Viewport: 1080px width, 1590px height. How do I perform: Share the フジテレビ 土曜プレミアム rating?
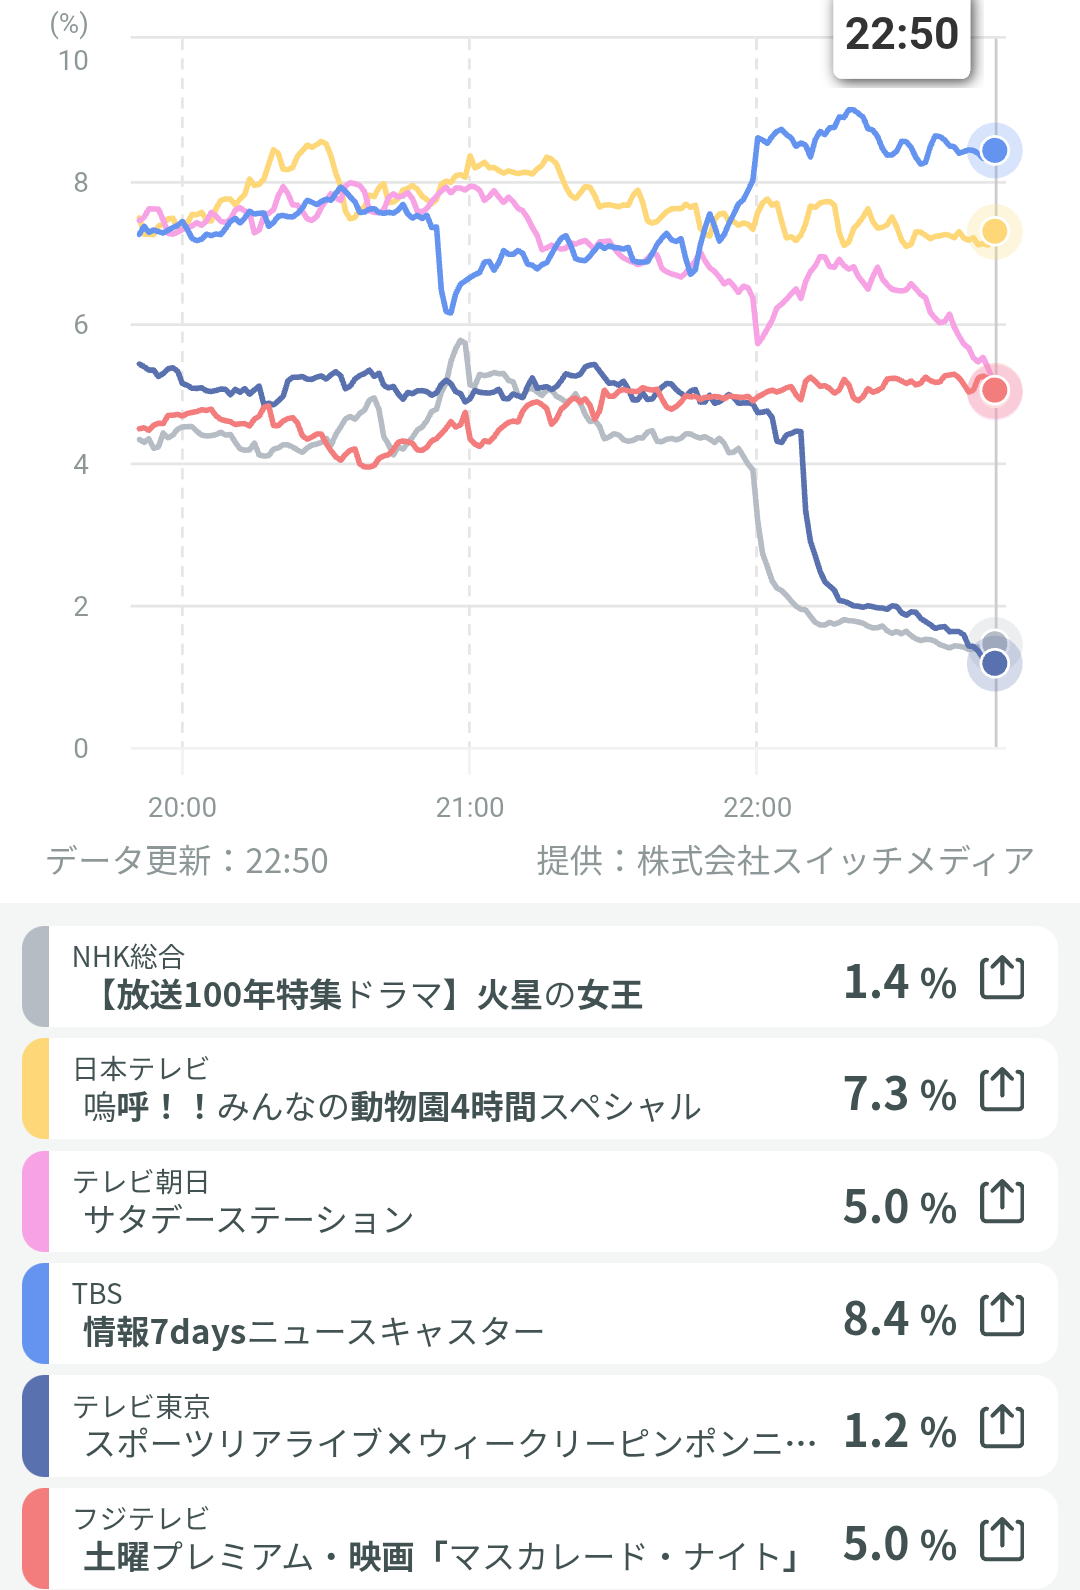[1002, 1539]
